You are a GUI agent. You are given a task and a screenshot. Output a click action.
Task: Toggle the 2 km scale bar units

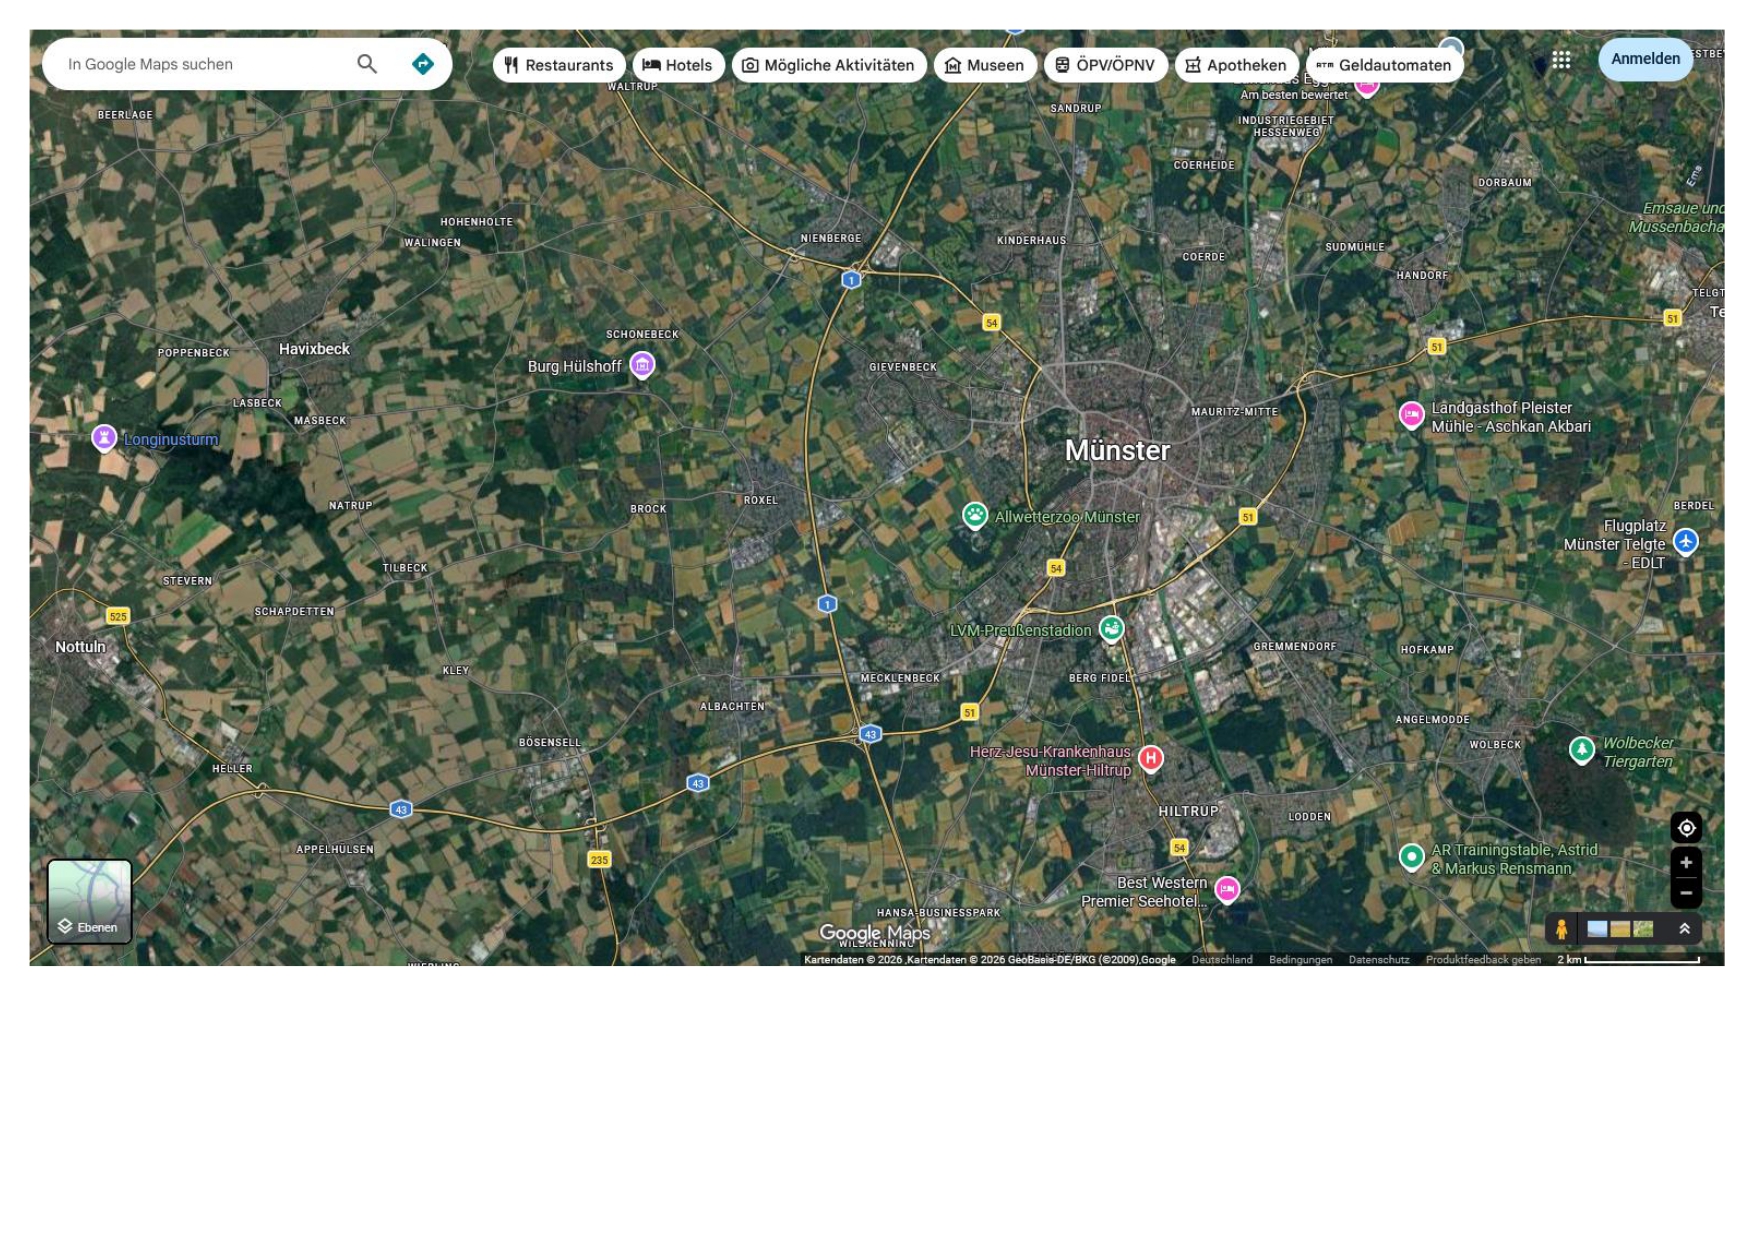point(1628,960)
